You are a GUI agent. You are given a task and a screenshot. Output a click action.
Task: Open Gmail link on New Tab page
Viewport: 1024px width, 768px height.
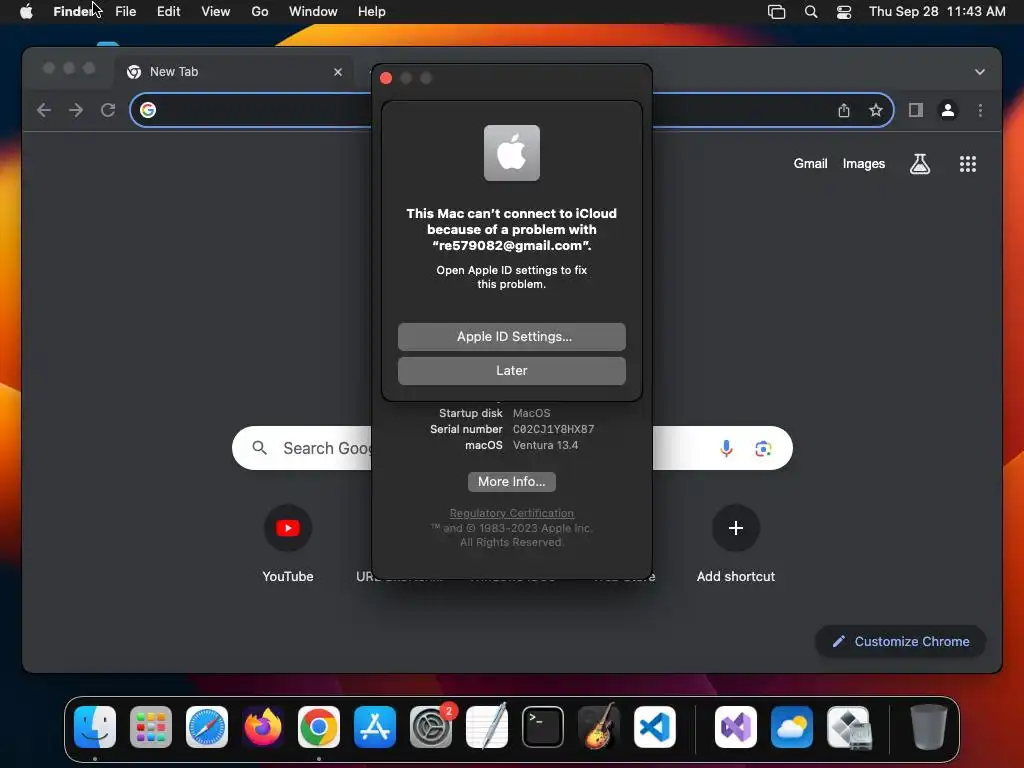pos(810,164)
